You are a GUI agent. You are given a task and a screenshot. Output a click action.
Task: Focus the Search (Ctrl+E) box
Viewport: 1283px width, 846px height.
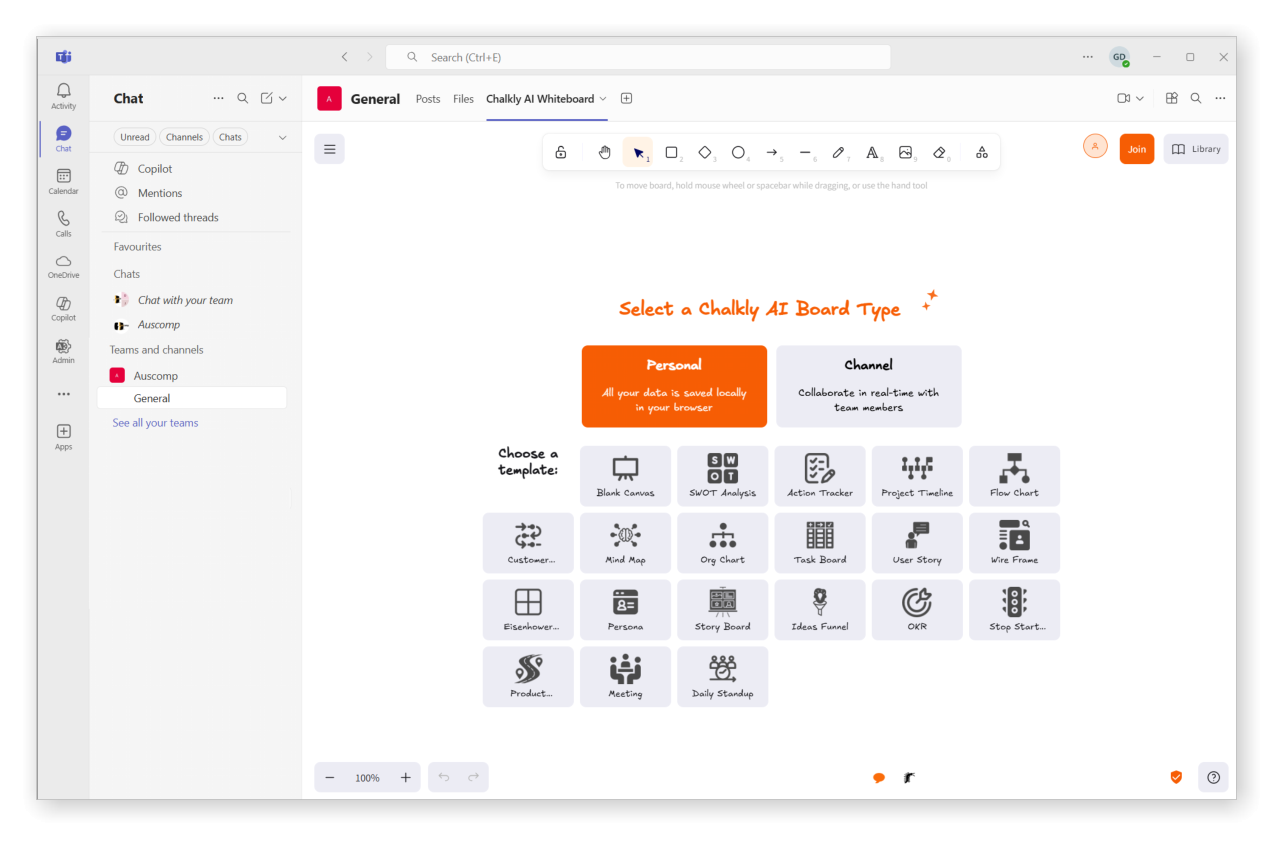tap(638, 57)
